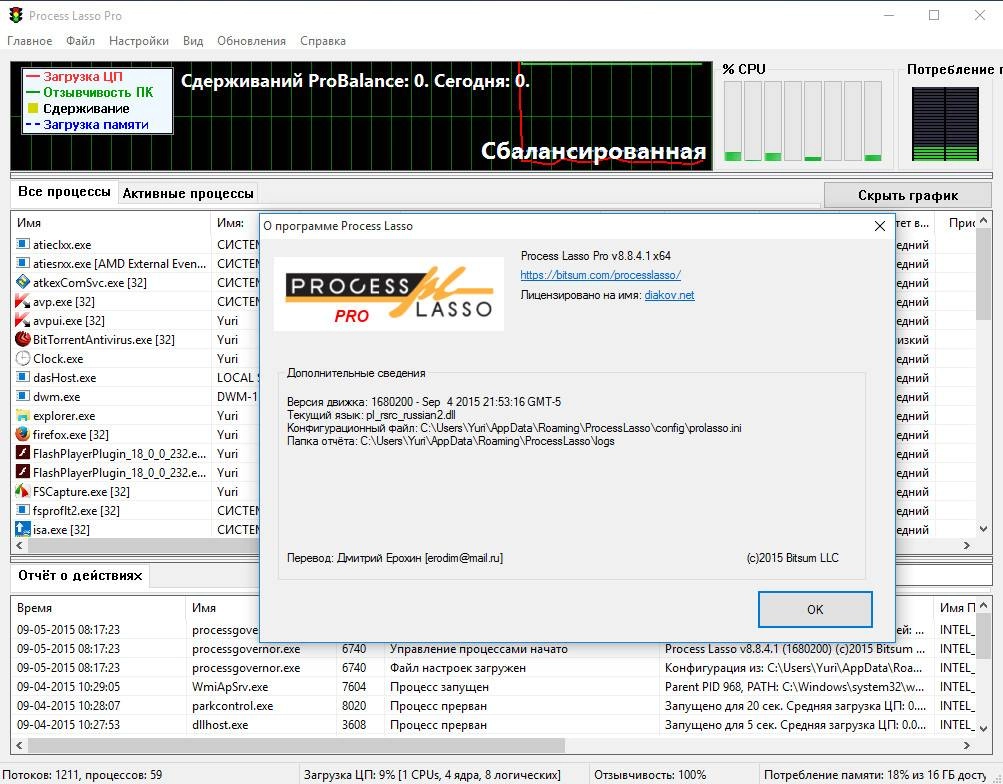Click the Clock.exe clock icon
The image size is (1003, 784).
point(22,358)
